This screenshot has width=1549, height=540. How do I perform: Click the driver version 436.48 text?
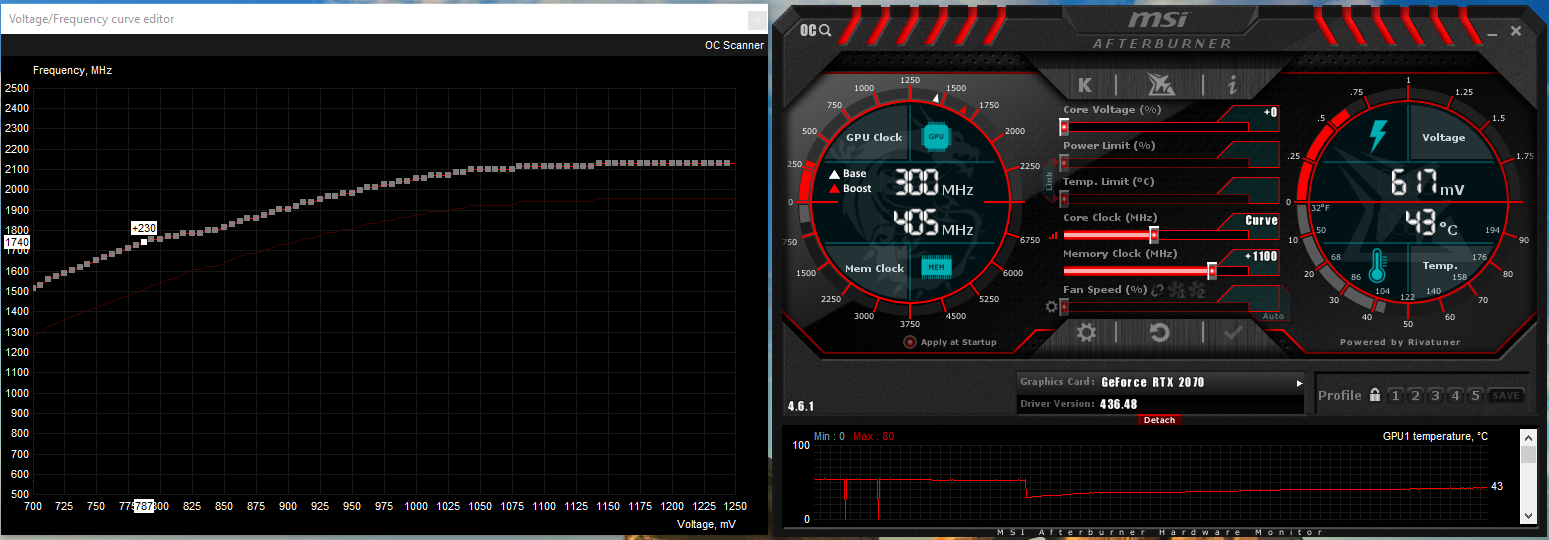click(x=1119, y=404)
